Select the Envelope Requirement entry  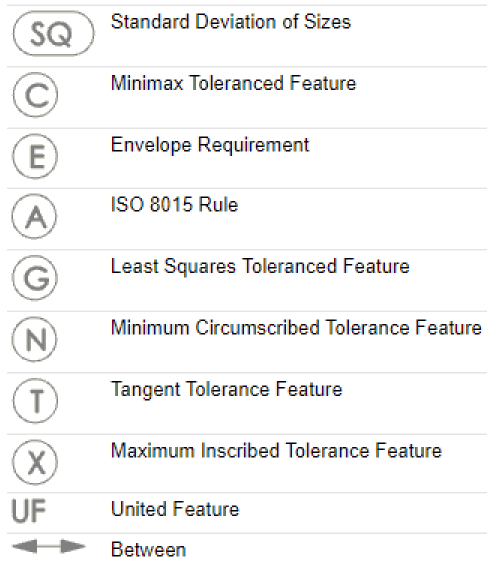(x=210, y=145)
